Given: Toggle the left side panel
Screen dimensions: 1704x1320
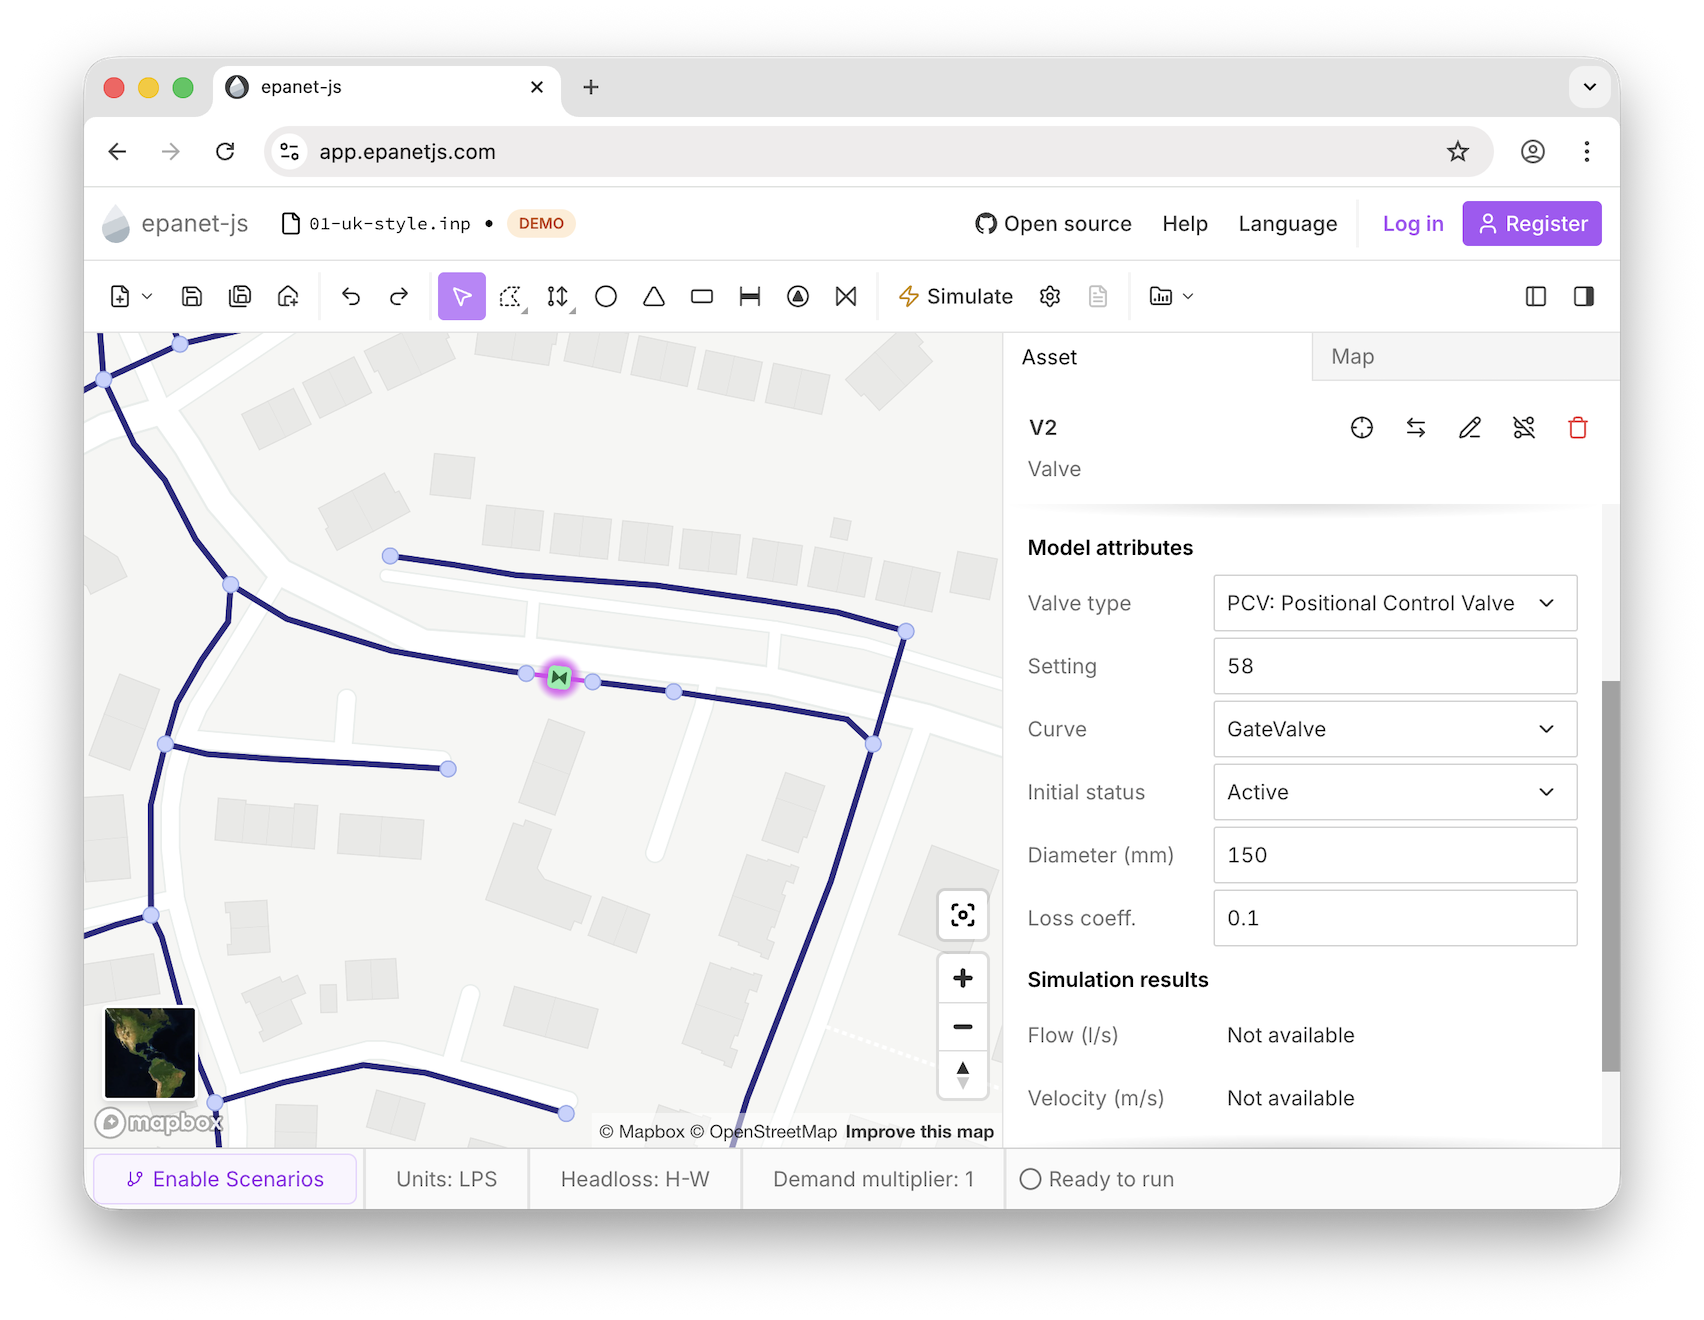Looking at the screenshot, I should coord(1536,296).
